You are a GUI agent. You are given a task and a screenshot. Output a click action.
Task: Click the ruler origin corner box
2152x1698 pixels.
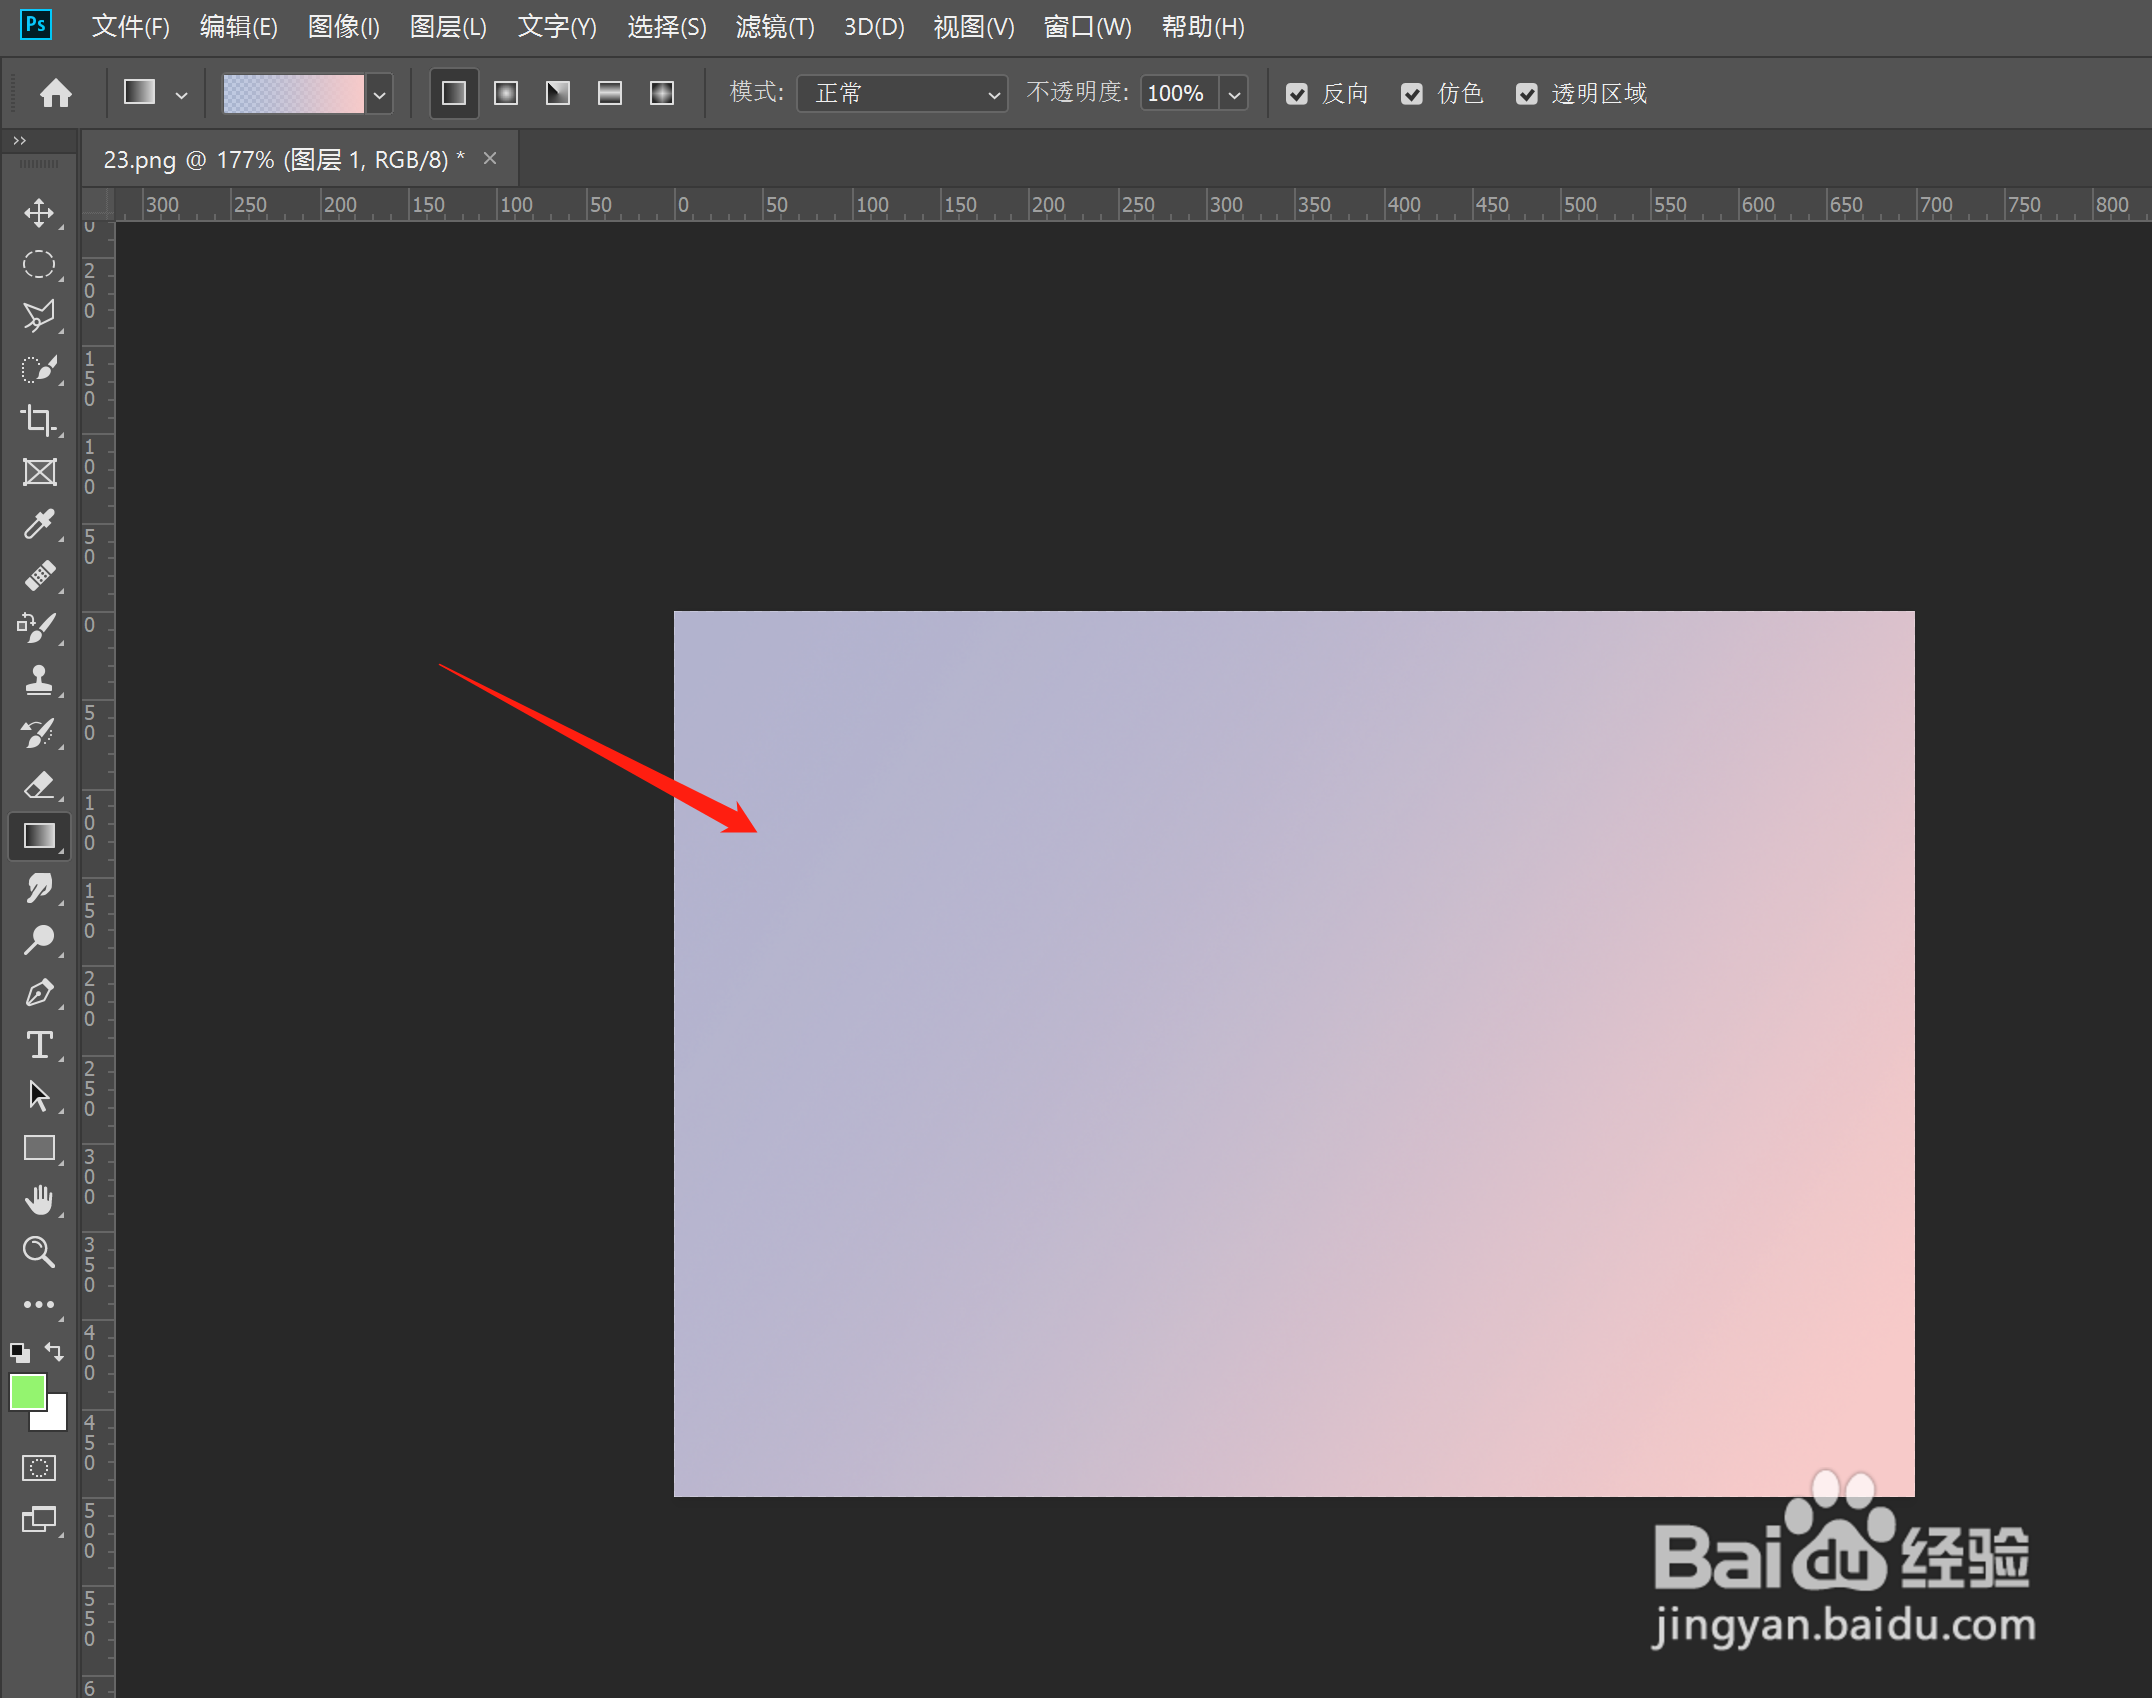[98, 204]
